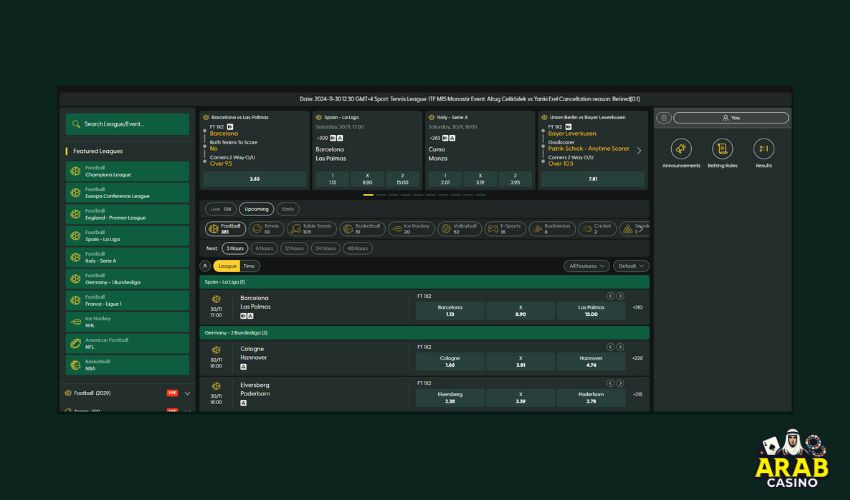Expand +215 markets for Elversberg match
850x500 pixels.
pos(638,395)
